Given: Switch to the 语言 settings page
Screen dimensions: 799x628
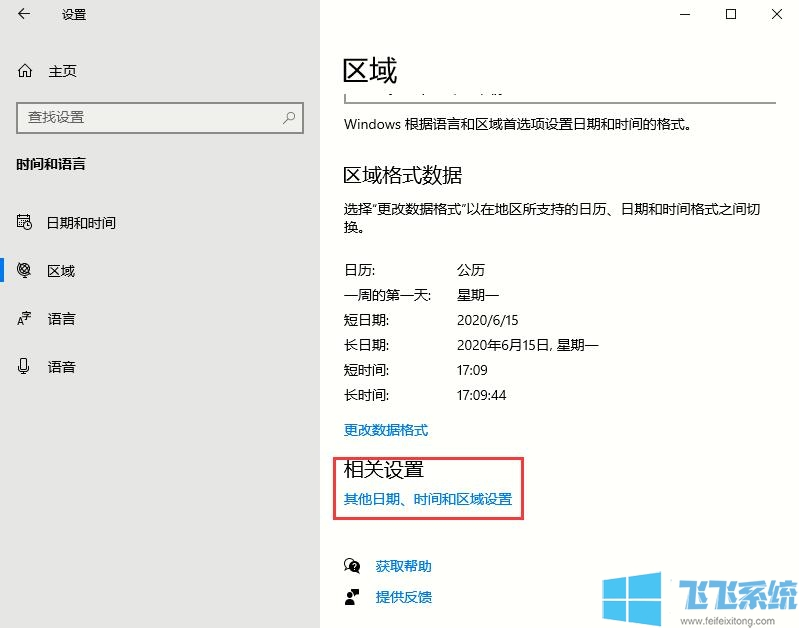Looking at the screenshot, I should [x=61, y=319].
